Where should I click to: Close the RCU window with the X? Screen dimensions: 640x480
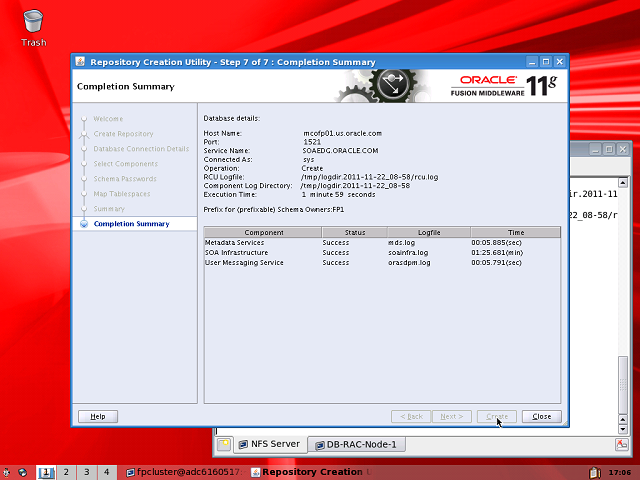[x=560, y=62]
